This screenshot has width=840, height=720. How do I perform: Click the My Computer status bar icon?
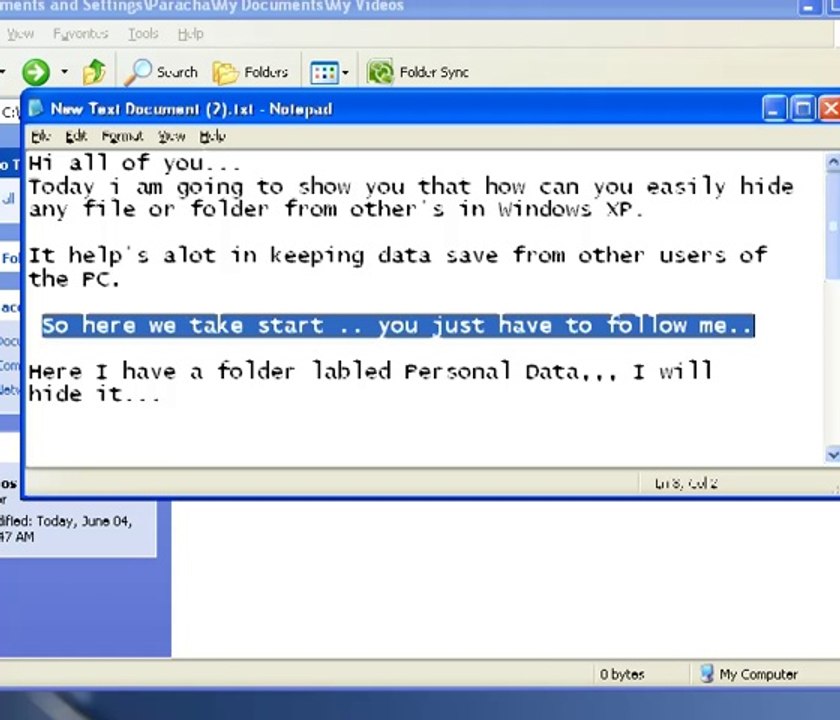(707, 673)
